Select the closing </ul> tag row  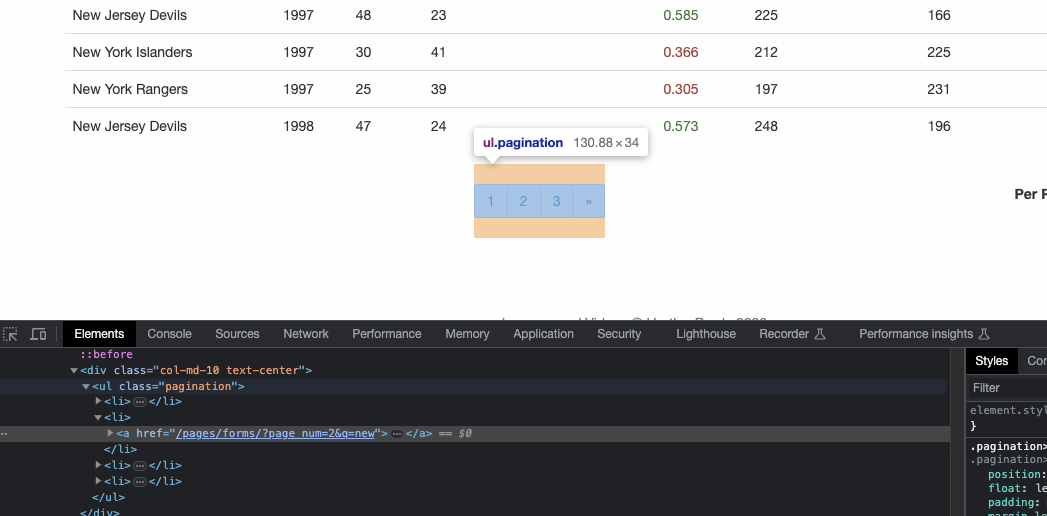(x=108, y=497)
